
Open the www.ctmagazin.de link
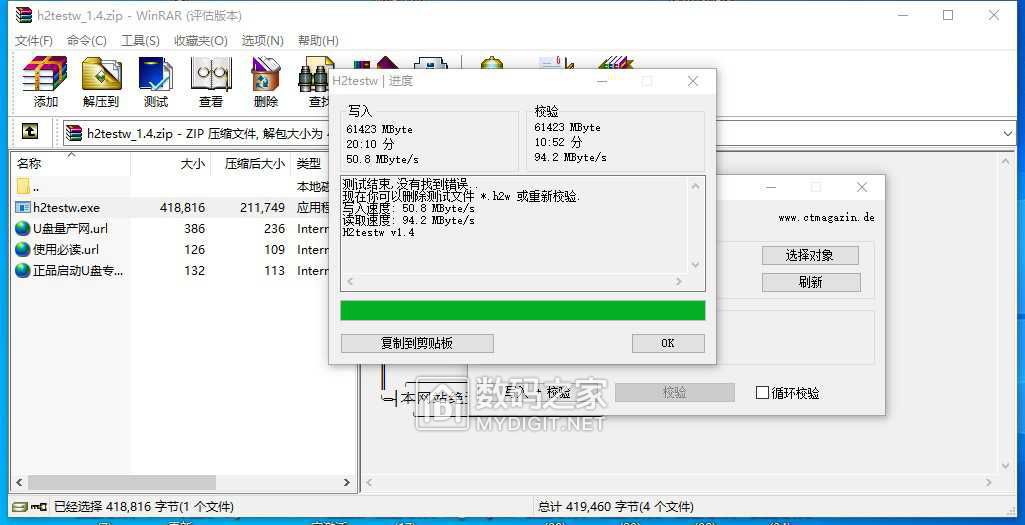(826, 218)
